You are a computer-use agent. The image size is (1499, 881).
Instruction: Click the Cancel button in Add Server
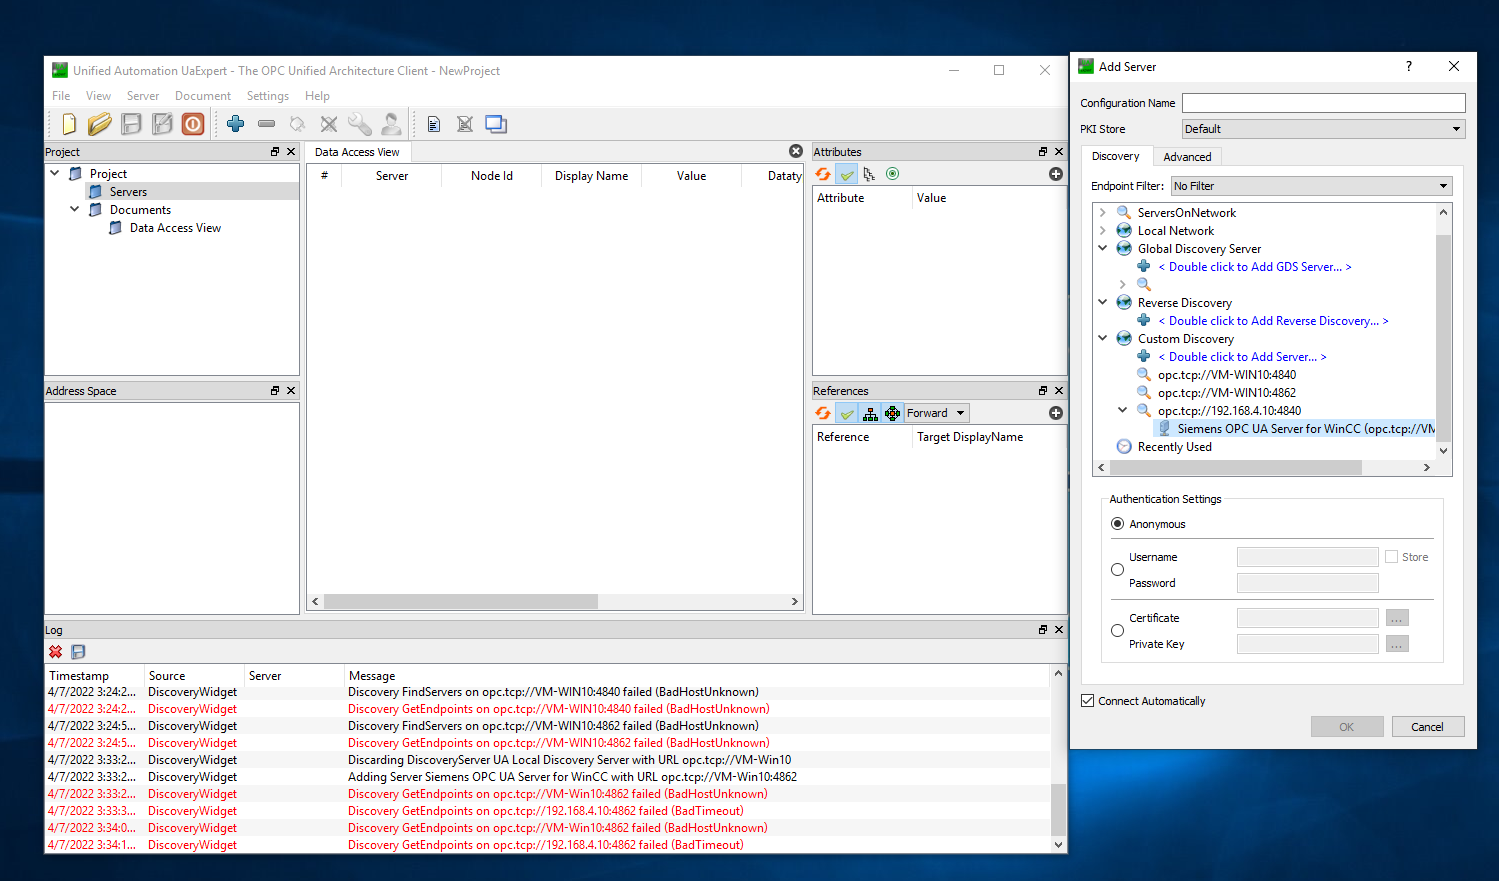point(1427,727)
